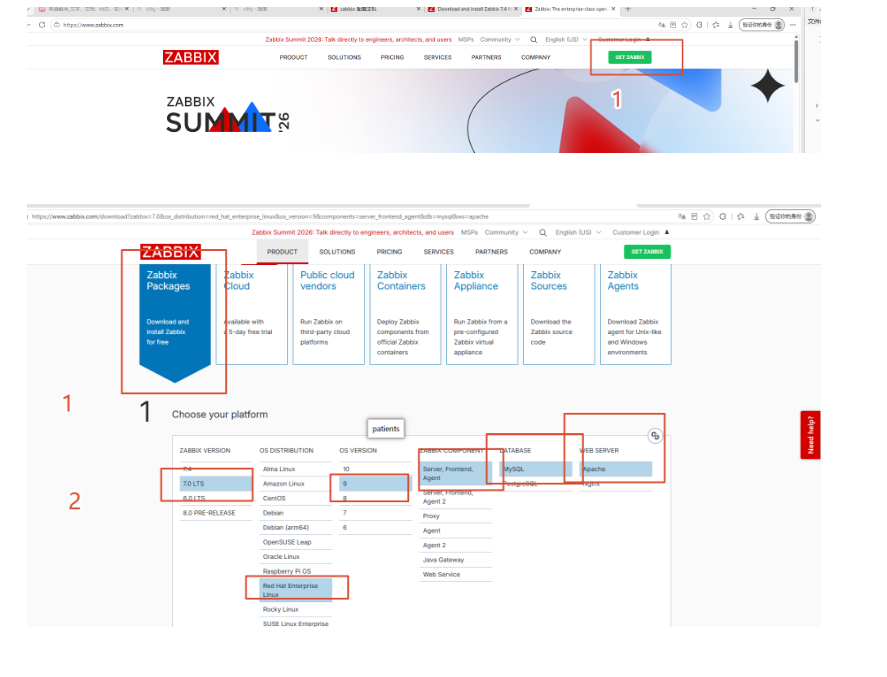Image resolution: width=887 pixels, height=677 pixels.
Task: Close the 'Zabbix: The enterprise-class' tab
Action: (x=613, y=9)
